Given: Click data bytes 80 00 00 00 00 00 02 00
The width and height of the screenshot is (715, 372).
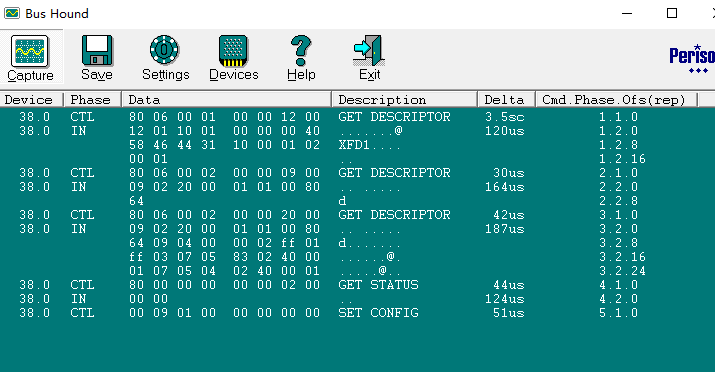Looking at the screenshot, I should coord(224,285).
